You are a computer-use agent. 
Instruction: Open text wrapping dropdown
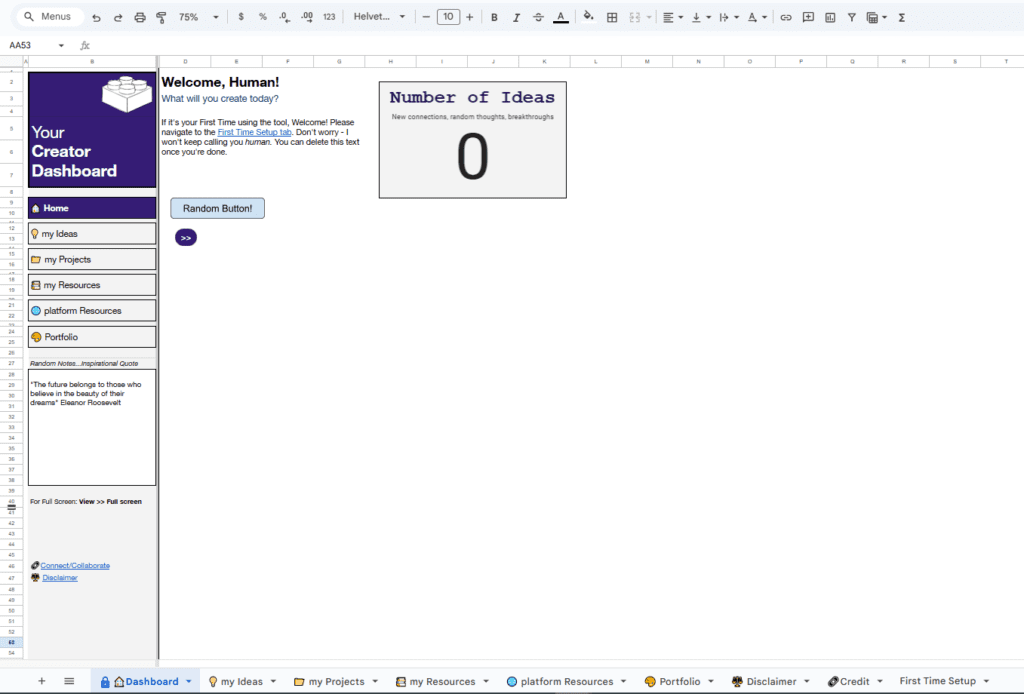click(x=729, y=18)
